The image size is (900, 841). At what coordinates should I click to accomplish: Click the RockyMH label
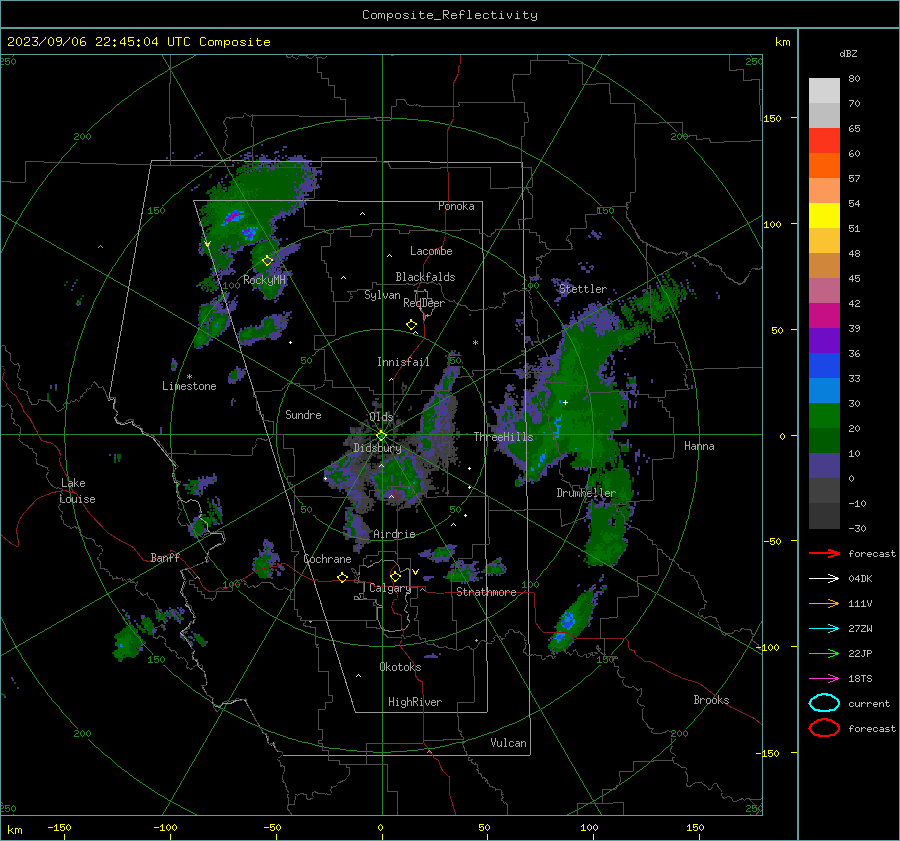pyautogui.click(x=264, y=280)
